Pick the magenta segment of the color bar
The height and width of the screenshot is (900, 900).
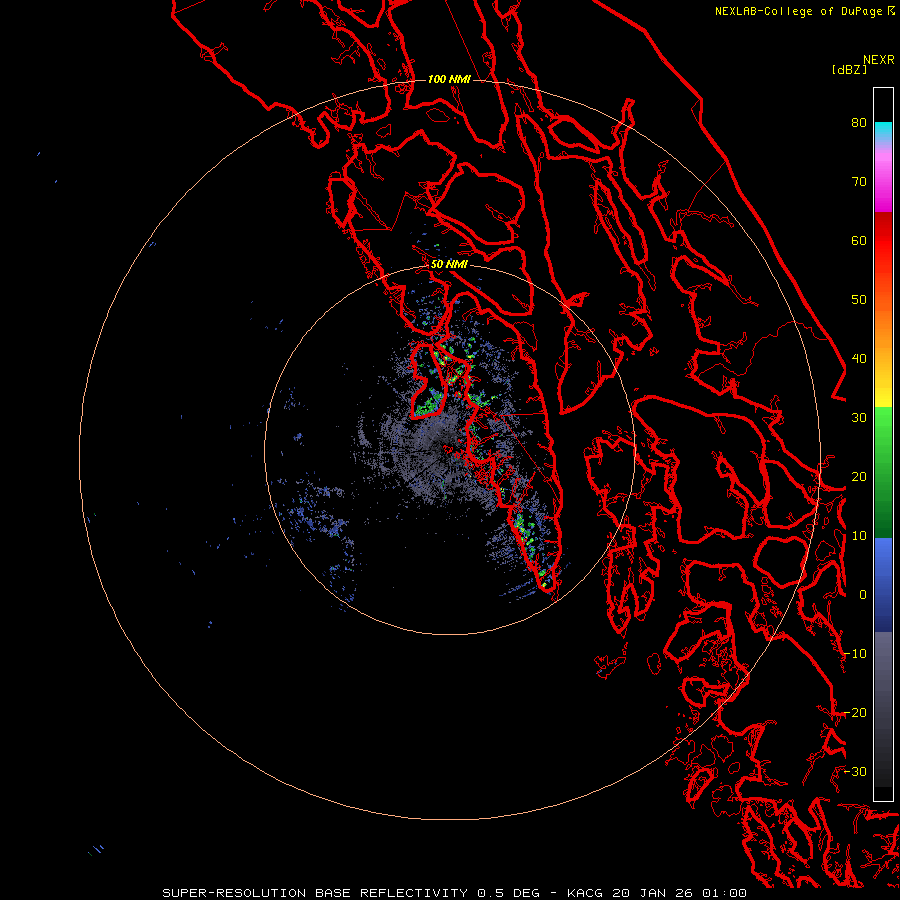click(883, 184)
